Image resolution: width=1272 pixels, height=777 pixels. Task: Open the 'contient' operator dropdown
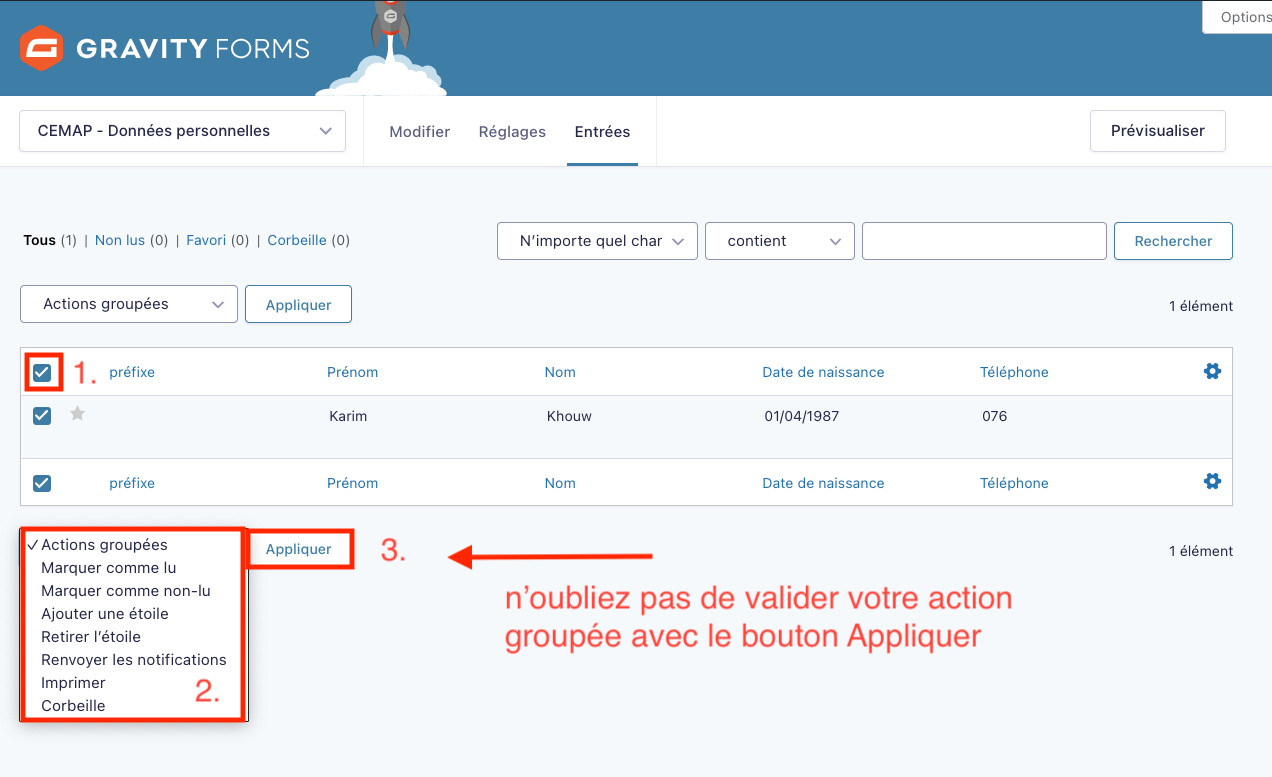click(x=779, y=241)
